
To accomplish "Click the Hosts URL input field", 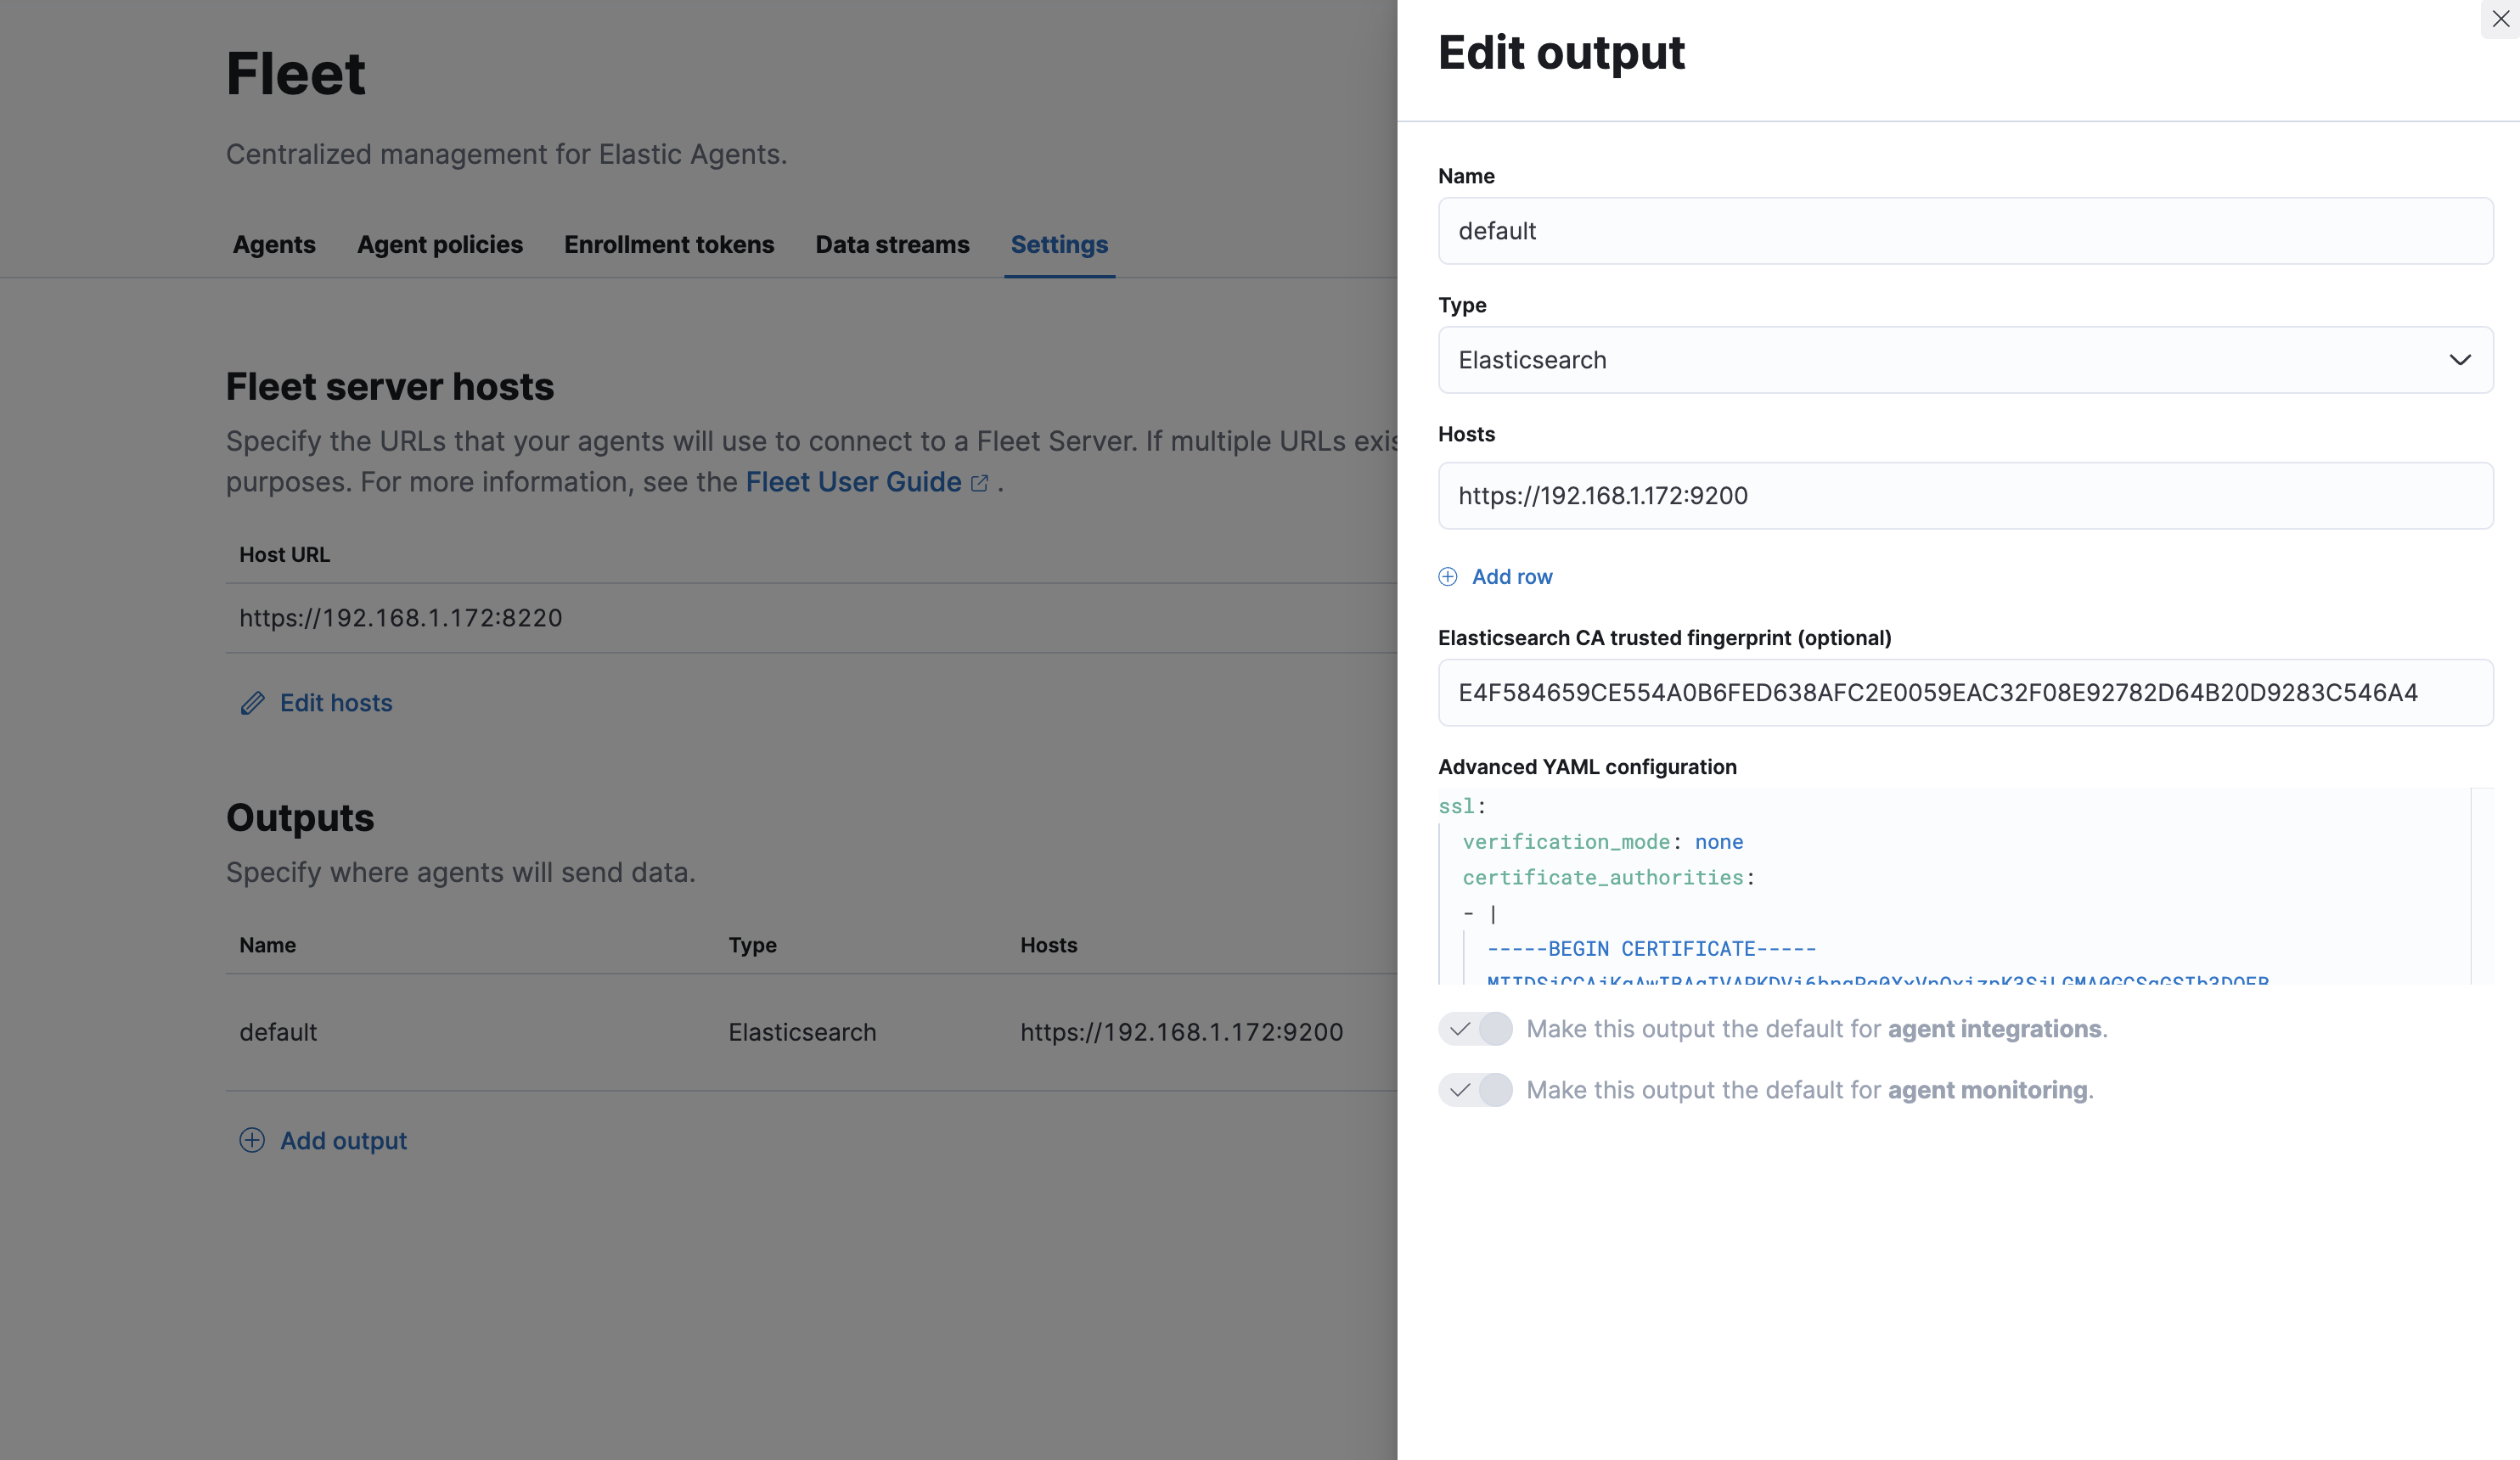I will (1964, 496).
